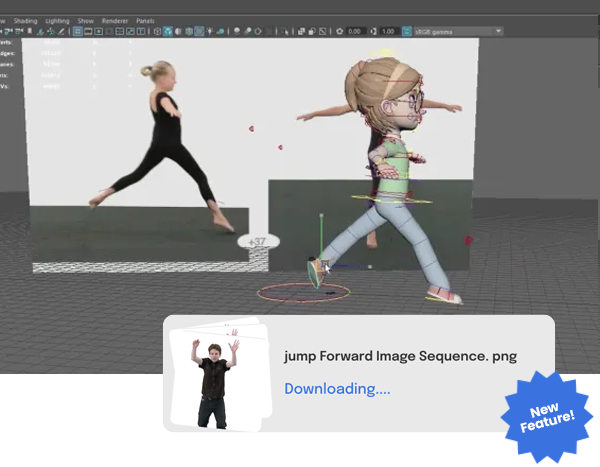
Task: Click the Image Plane icon
Action: tap(40, 31)
